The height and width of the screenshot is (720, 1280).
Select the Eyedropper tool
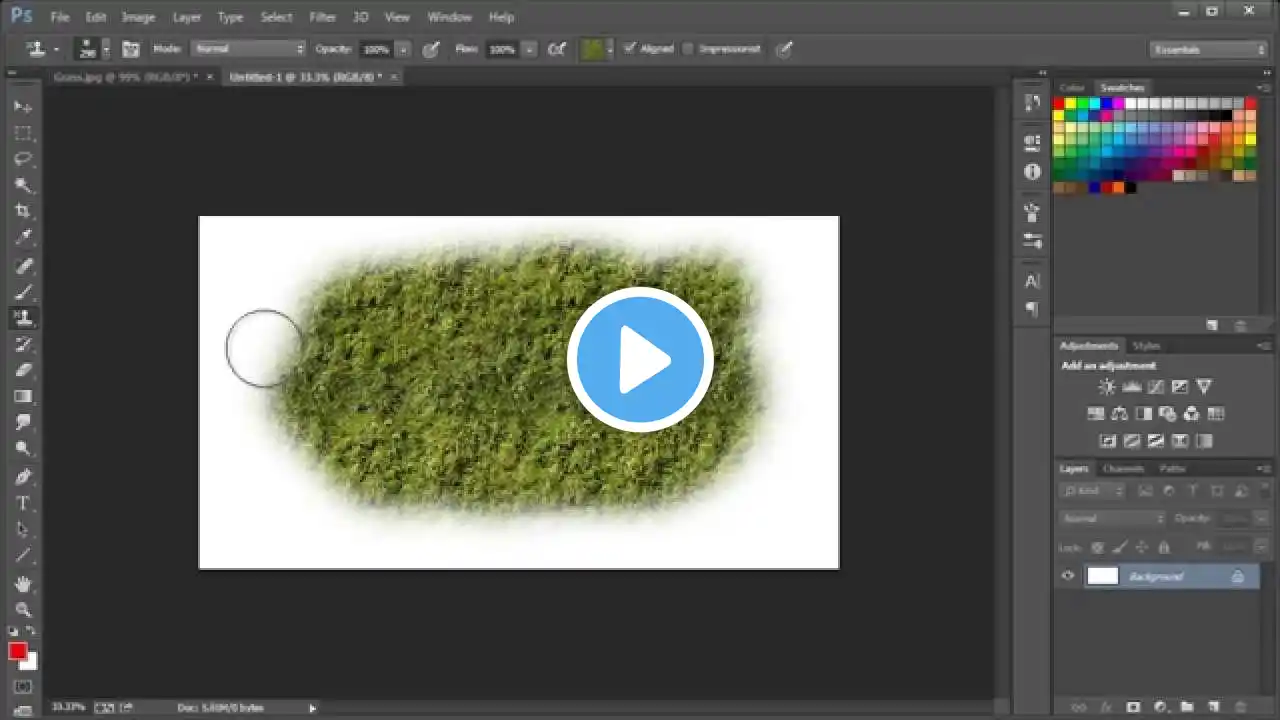23,238
